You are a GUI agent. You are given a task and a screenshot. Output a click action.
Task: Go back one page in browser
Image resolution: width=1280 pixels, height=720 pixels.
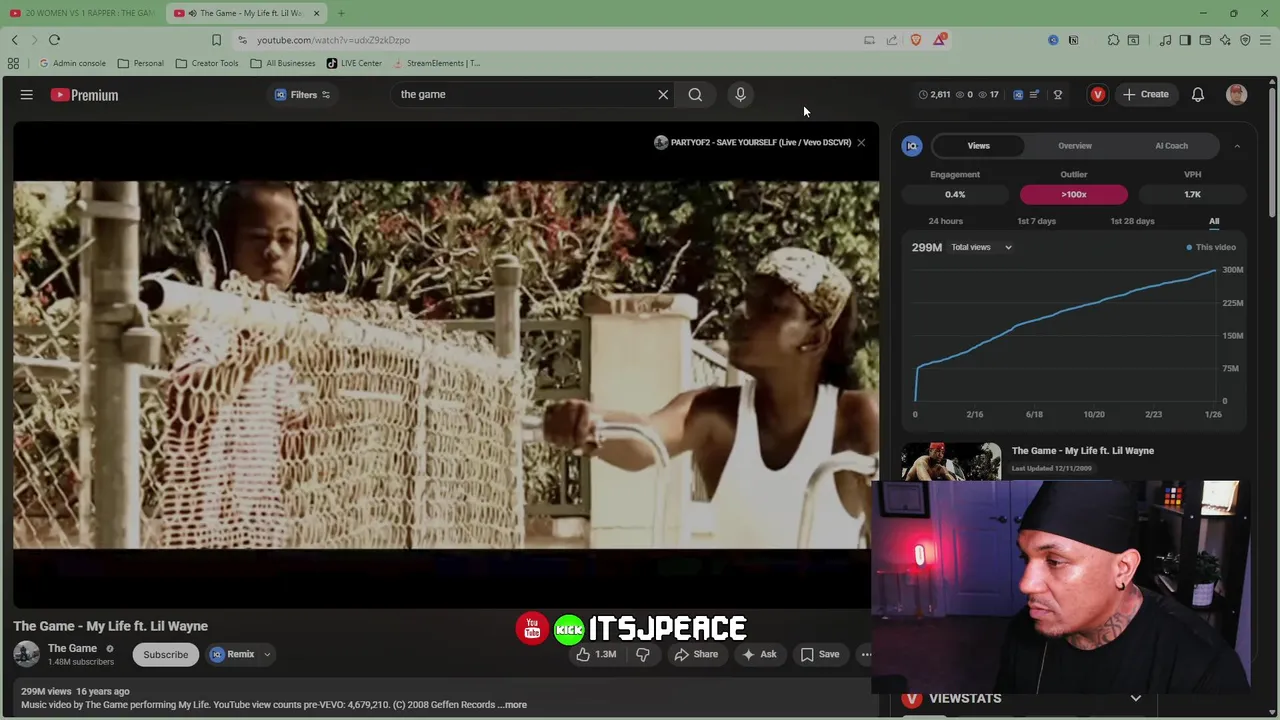[14, 40]
